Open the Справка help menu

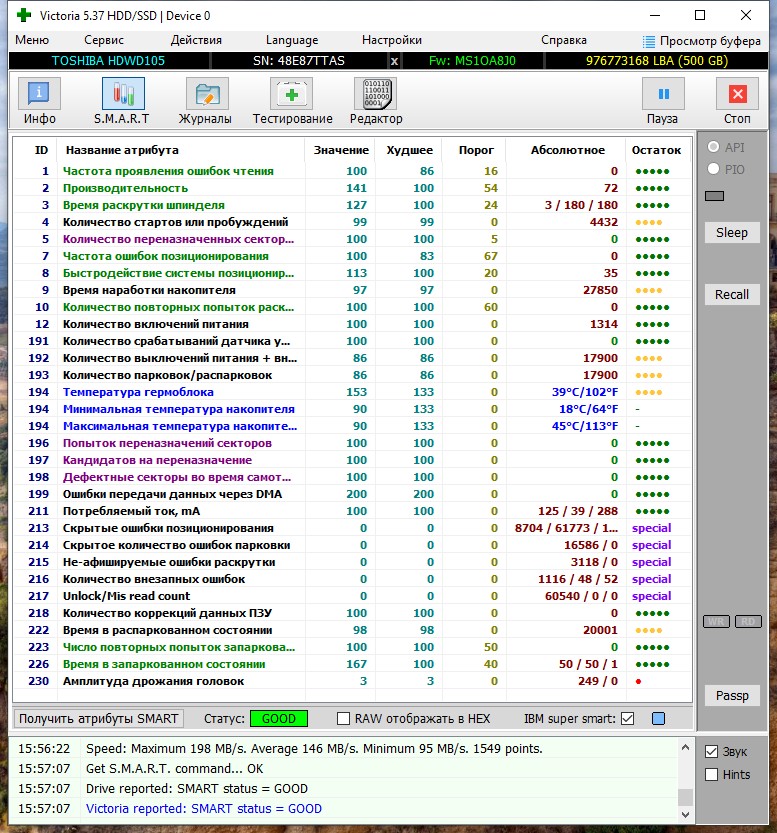[563, 40]
